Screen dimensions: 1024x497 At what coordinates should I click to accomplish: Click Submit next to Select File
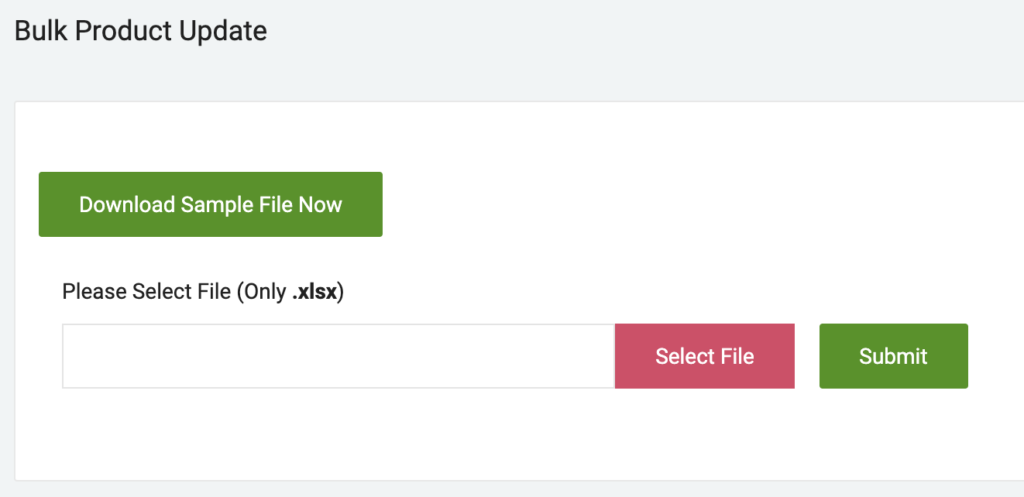[893, 356]
